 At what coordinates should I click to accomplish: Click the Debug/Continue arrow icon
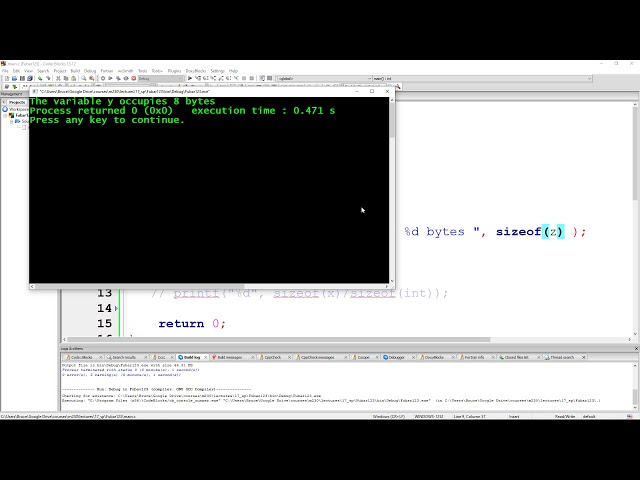pyautogui.click(x=190, y=78)
